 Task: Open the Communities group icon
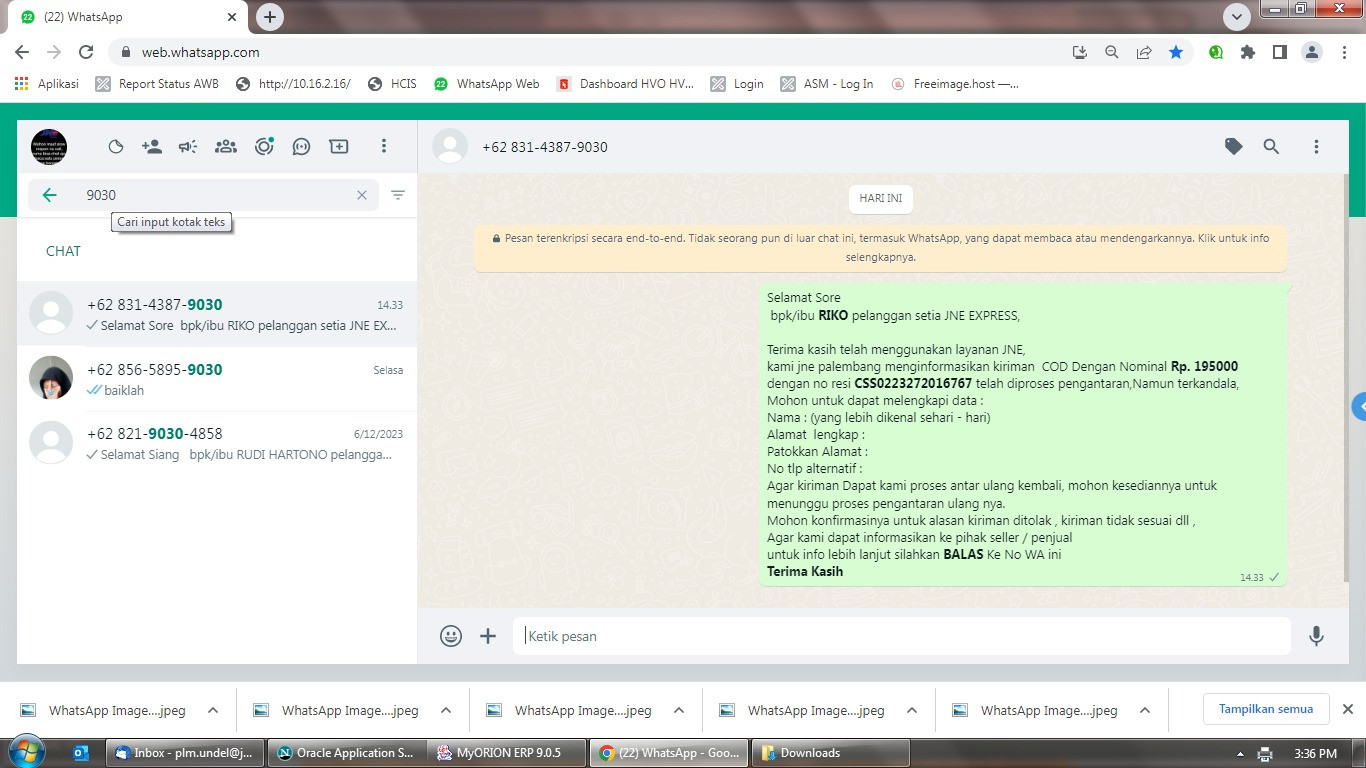pyautogui.click(x=226, y=147)
